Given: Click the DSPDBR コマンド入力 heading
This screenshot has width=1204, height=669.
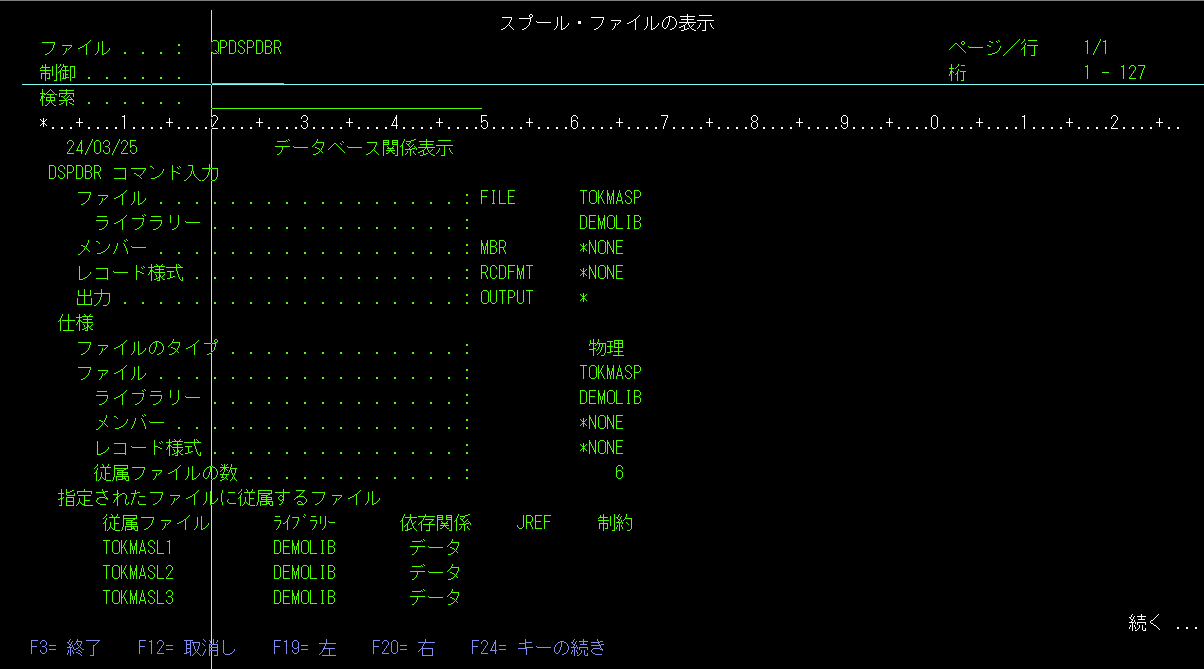Looking at the screenshot, I should coord(133,173).
